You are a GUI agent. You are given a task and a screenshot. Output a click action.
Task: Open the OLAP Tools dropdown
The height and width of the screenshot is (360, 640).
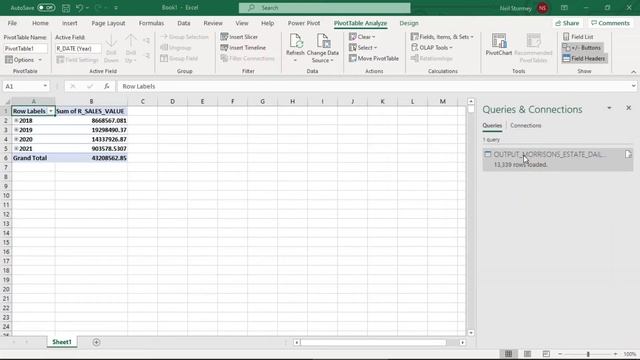tap(432, 48)
